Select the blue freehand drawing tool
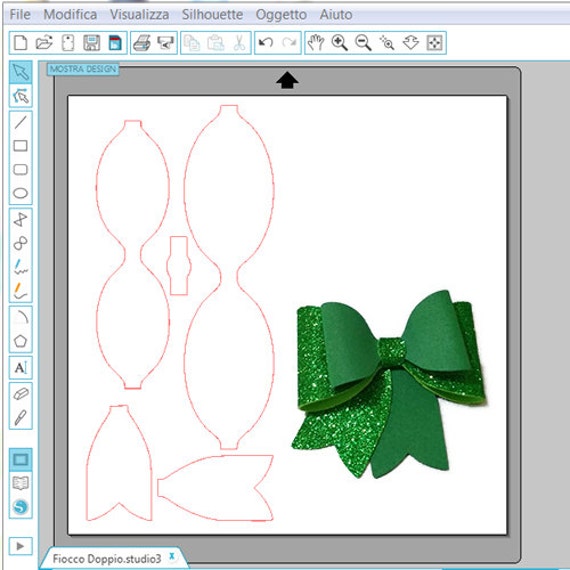 [21, 267]
